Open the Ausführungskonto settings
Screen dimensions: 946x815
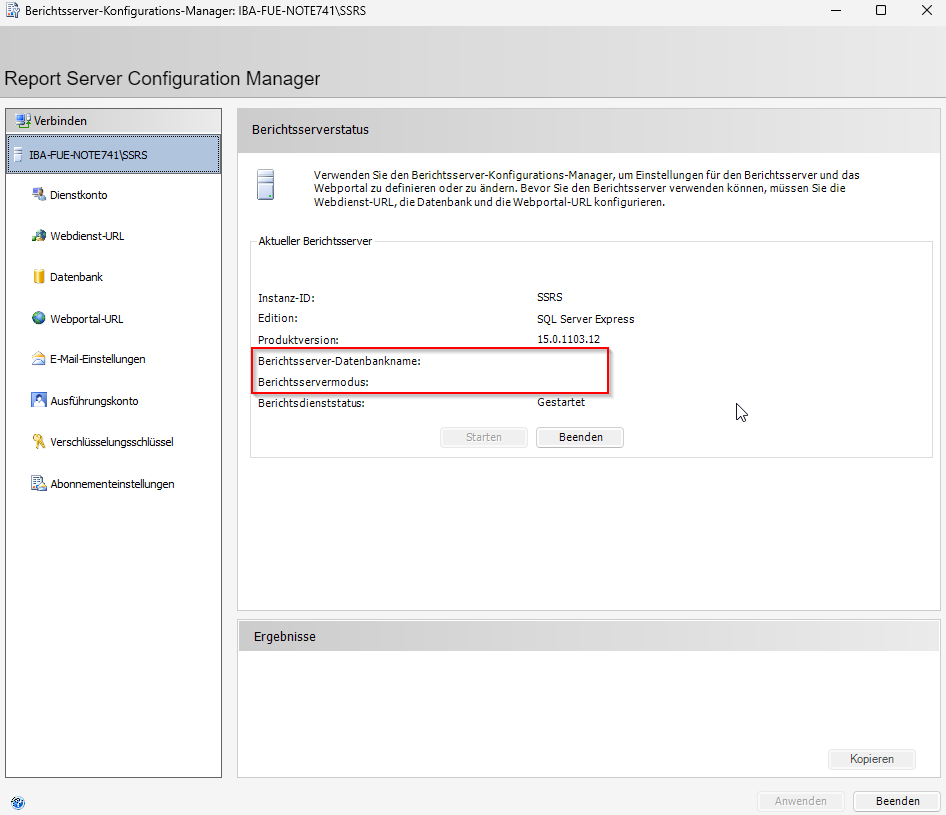coord(93,401)
